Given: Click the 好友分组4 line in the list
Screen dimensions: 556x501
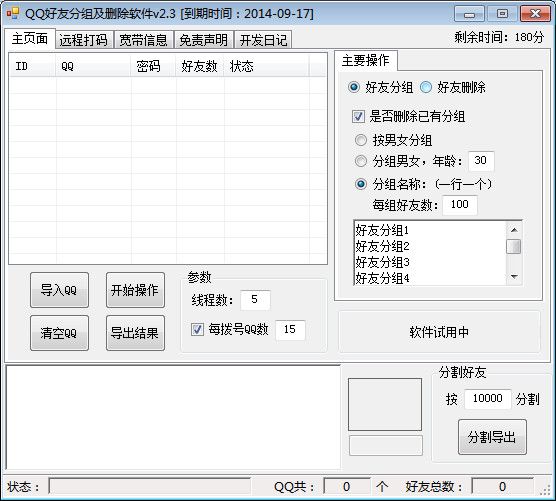Looking at the screenshot, I should [x=382, y=278].
